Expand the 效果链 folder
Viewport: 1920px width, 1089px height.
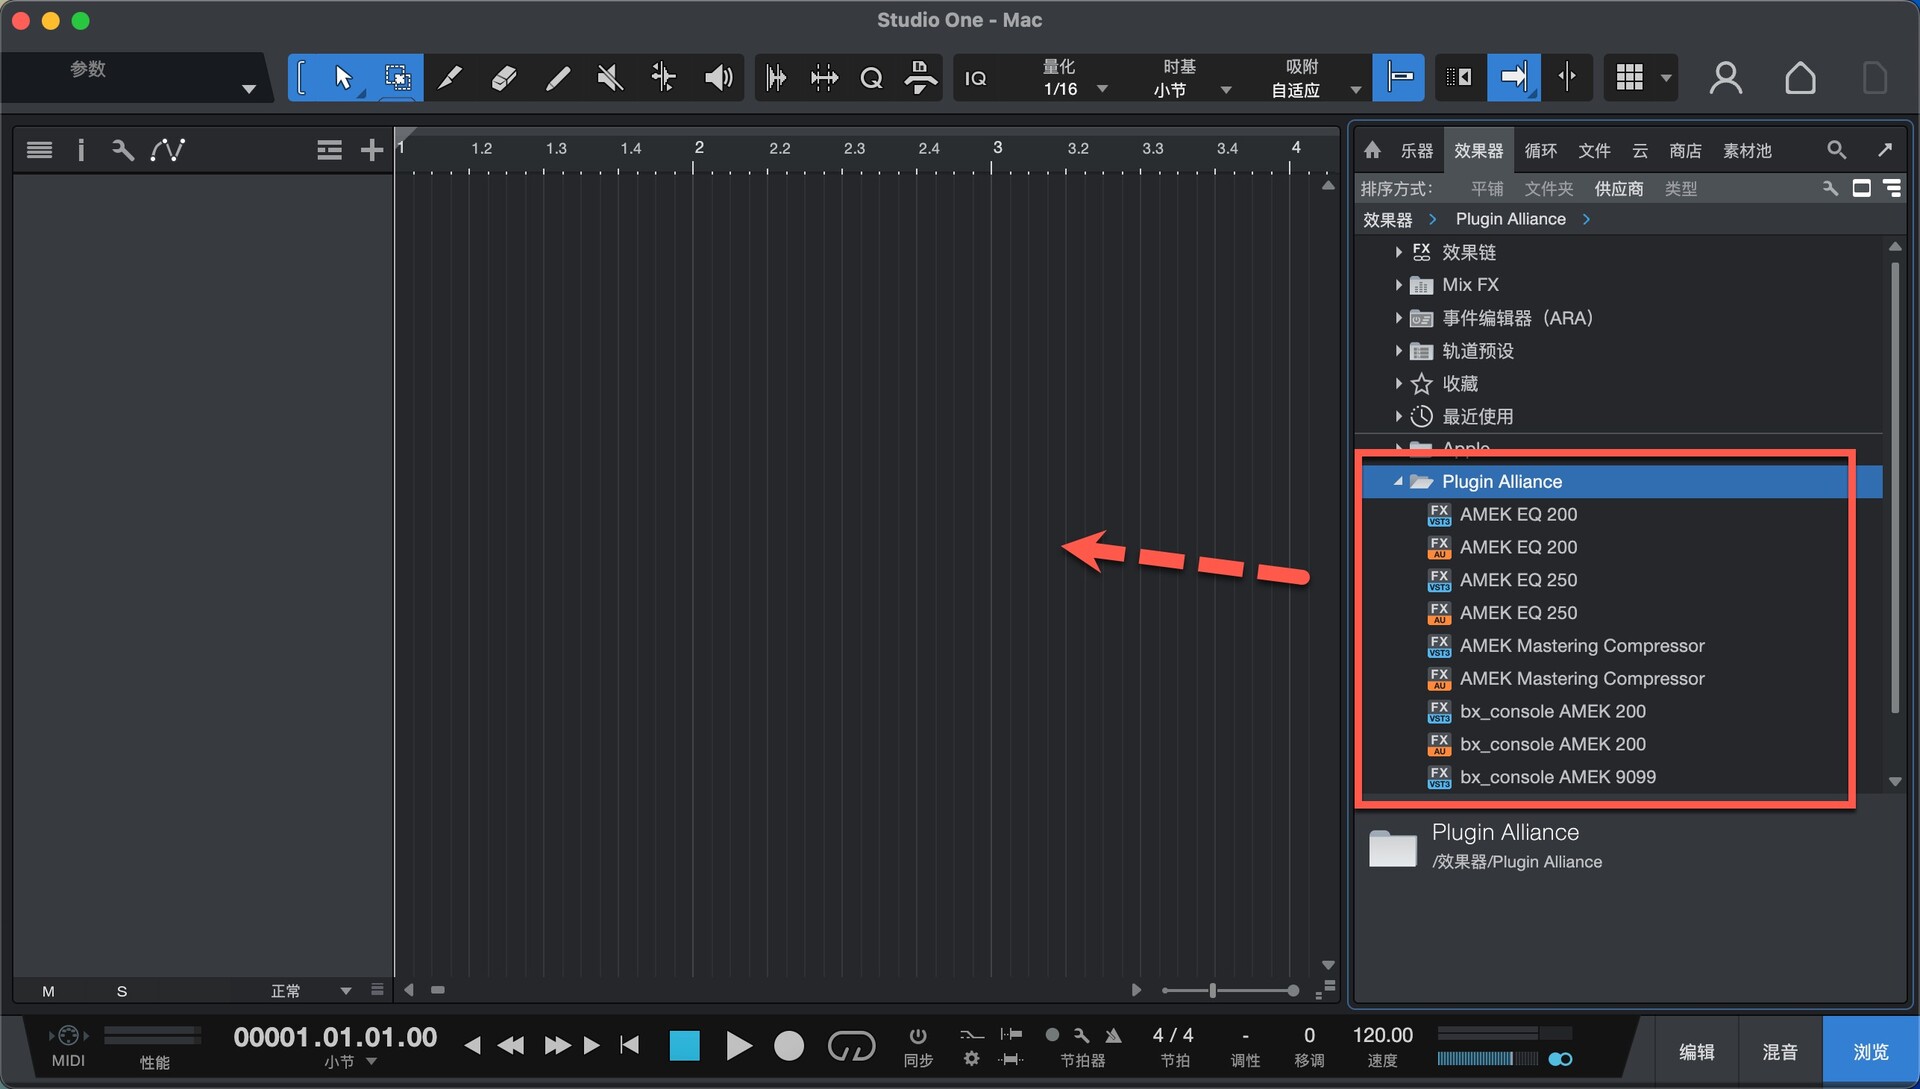(x=1398, y=253)
